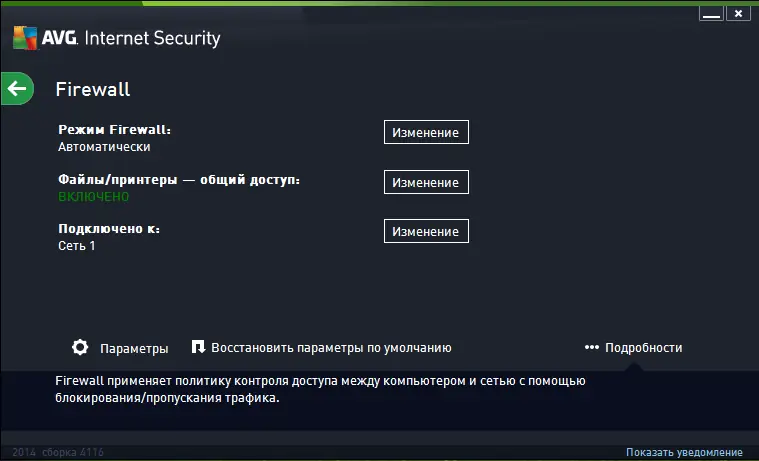This screenshot has height=461, width=759.
Task: Click the Firewall description text in details
Action: (x=318, y=389)
